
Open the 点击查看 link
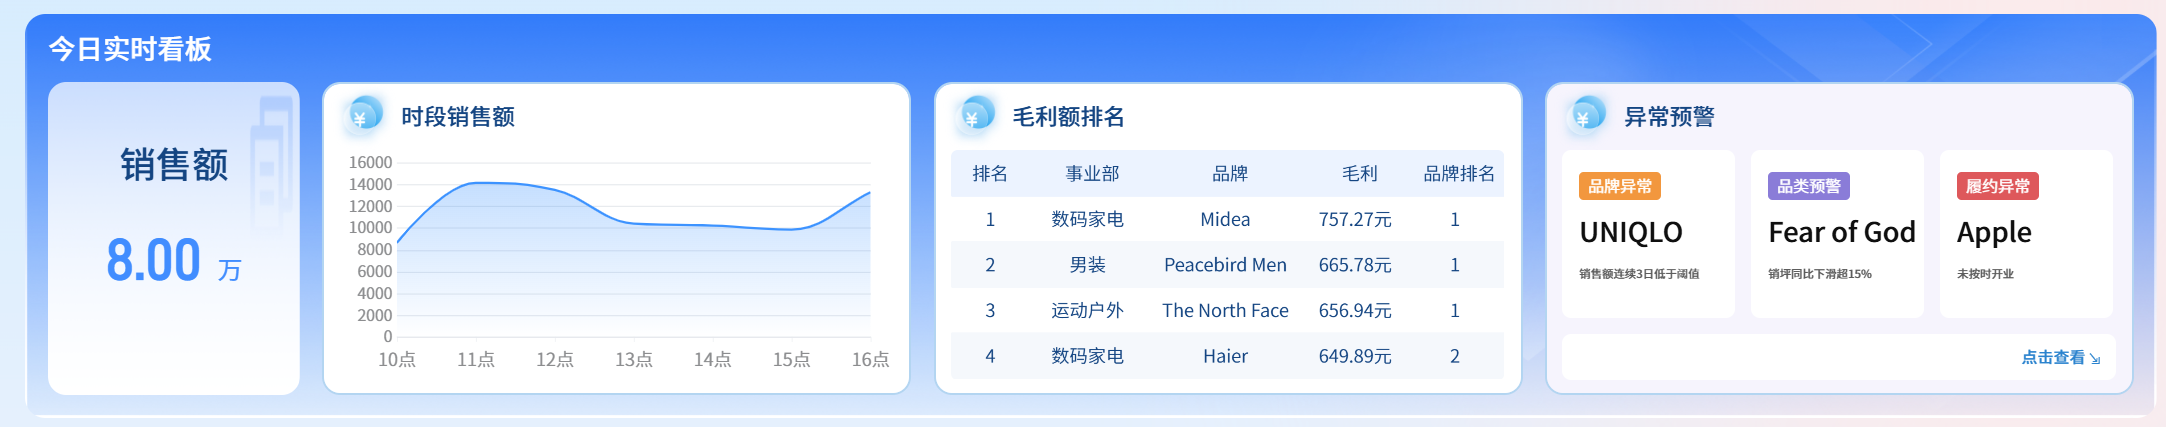click(2060, 358)
